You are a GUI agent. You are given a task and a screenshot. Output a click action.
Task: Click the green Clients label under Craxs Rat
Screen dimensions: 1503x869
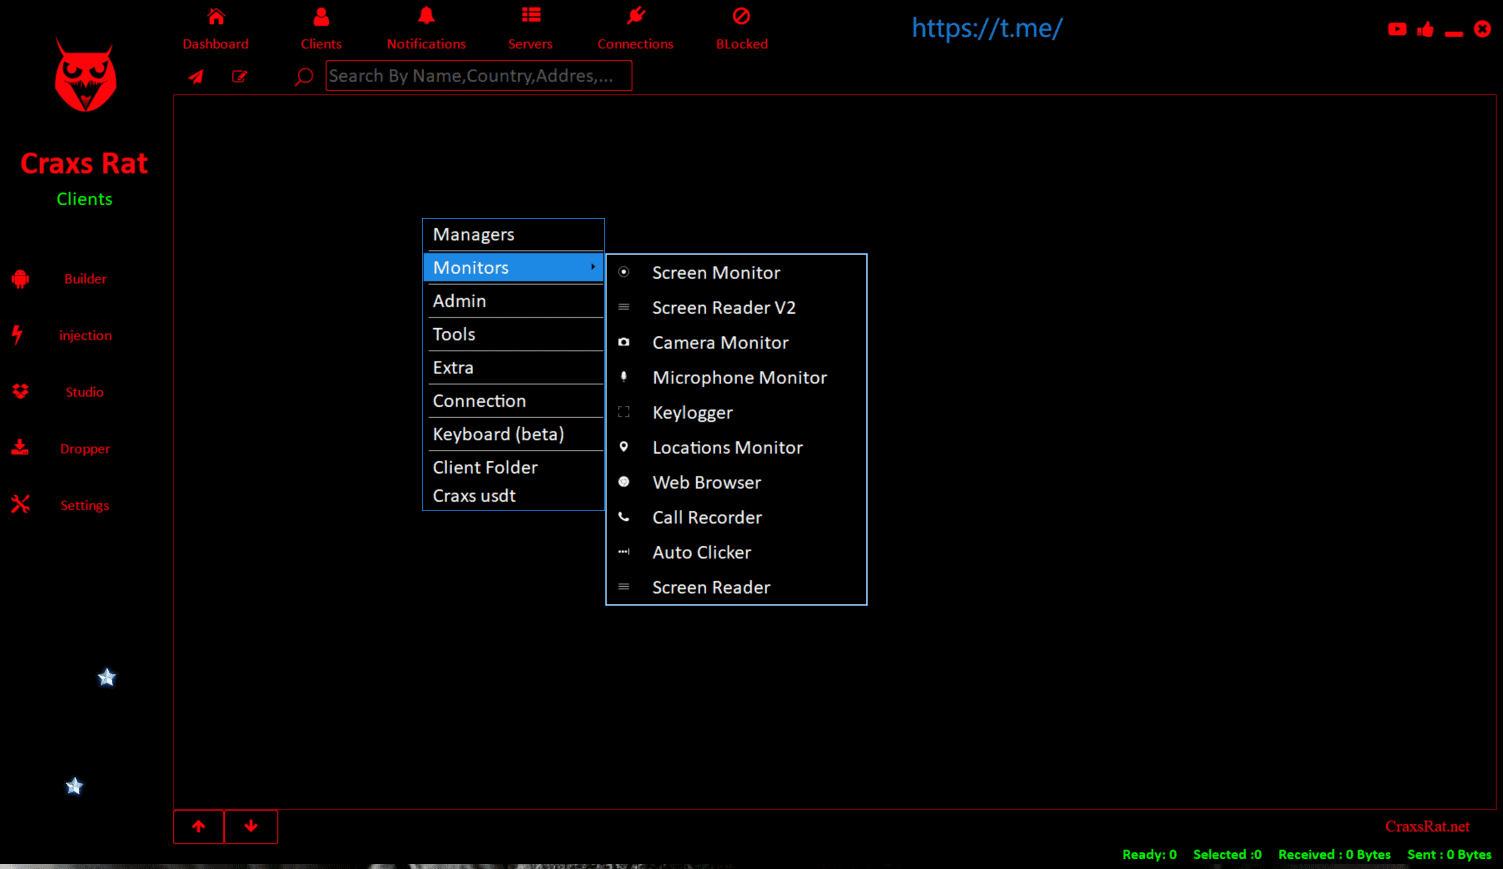(84, 199)
